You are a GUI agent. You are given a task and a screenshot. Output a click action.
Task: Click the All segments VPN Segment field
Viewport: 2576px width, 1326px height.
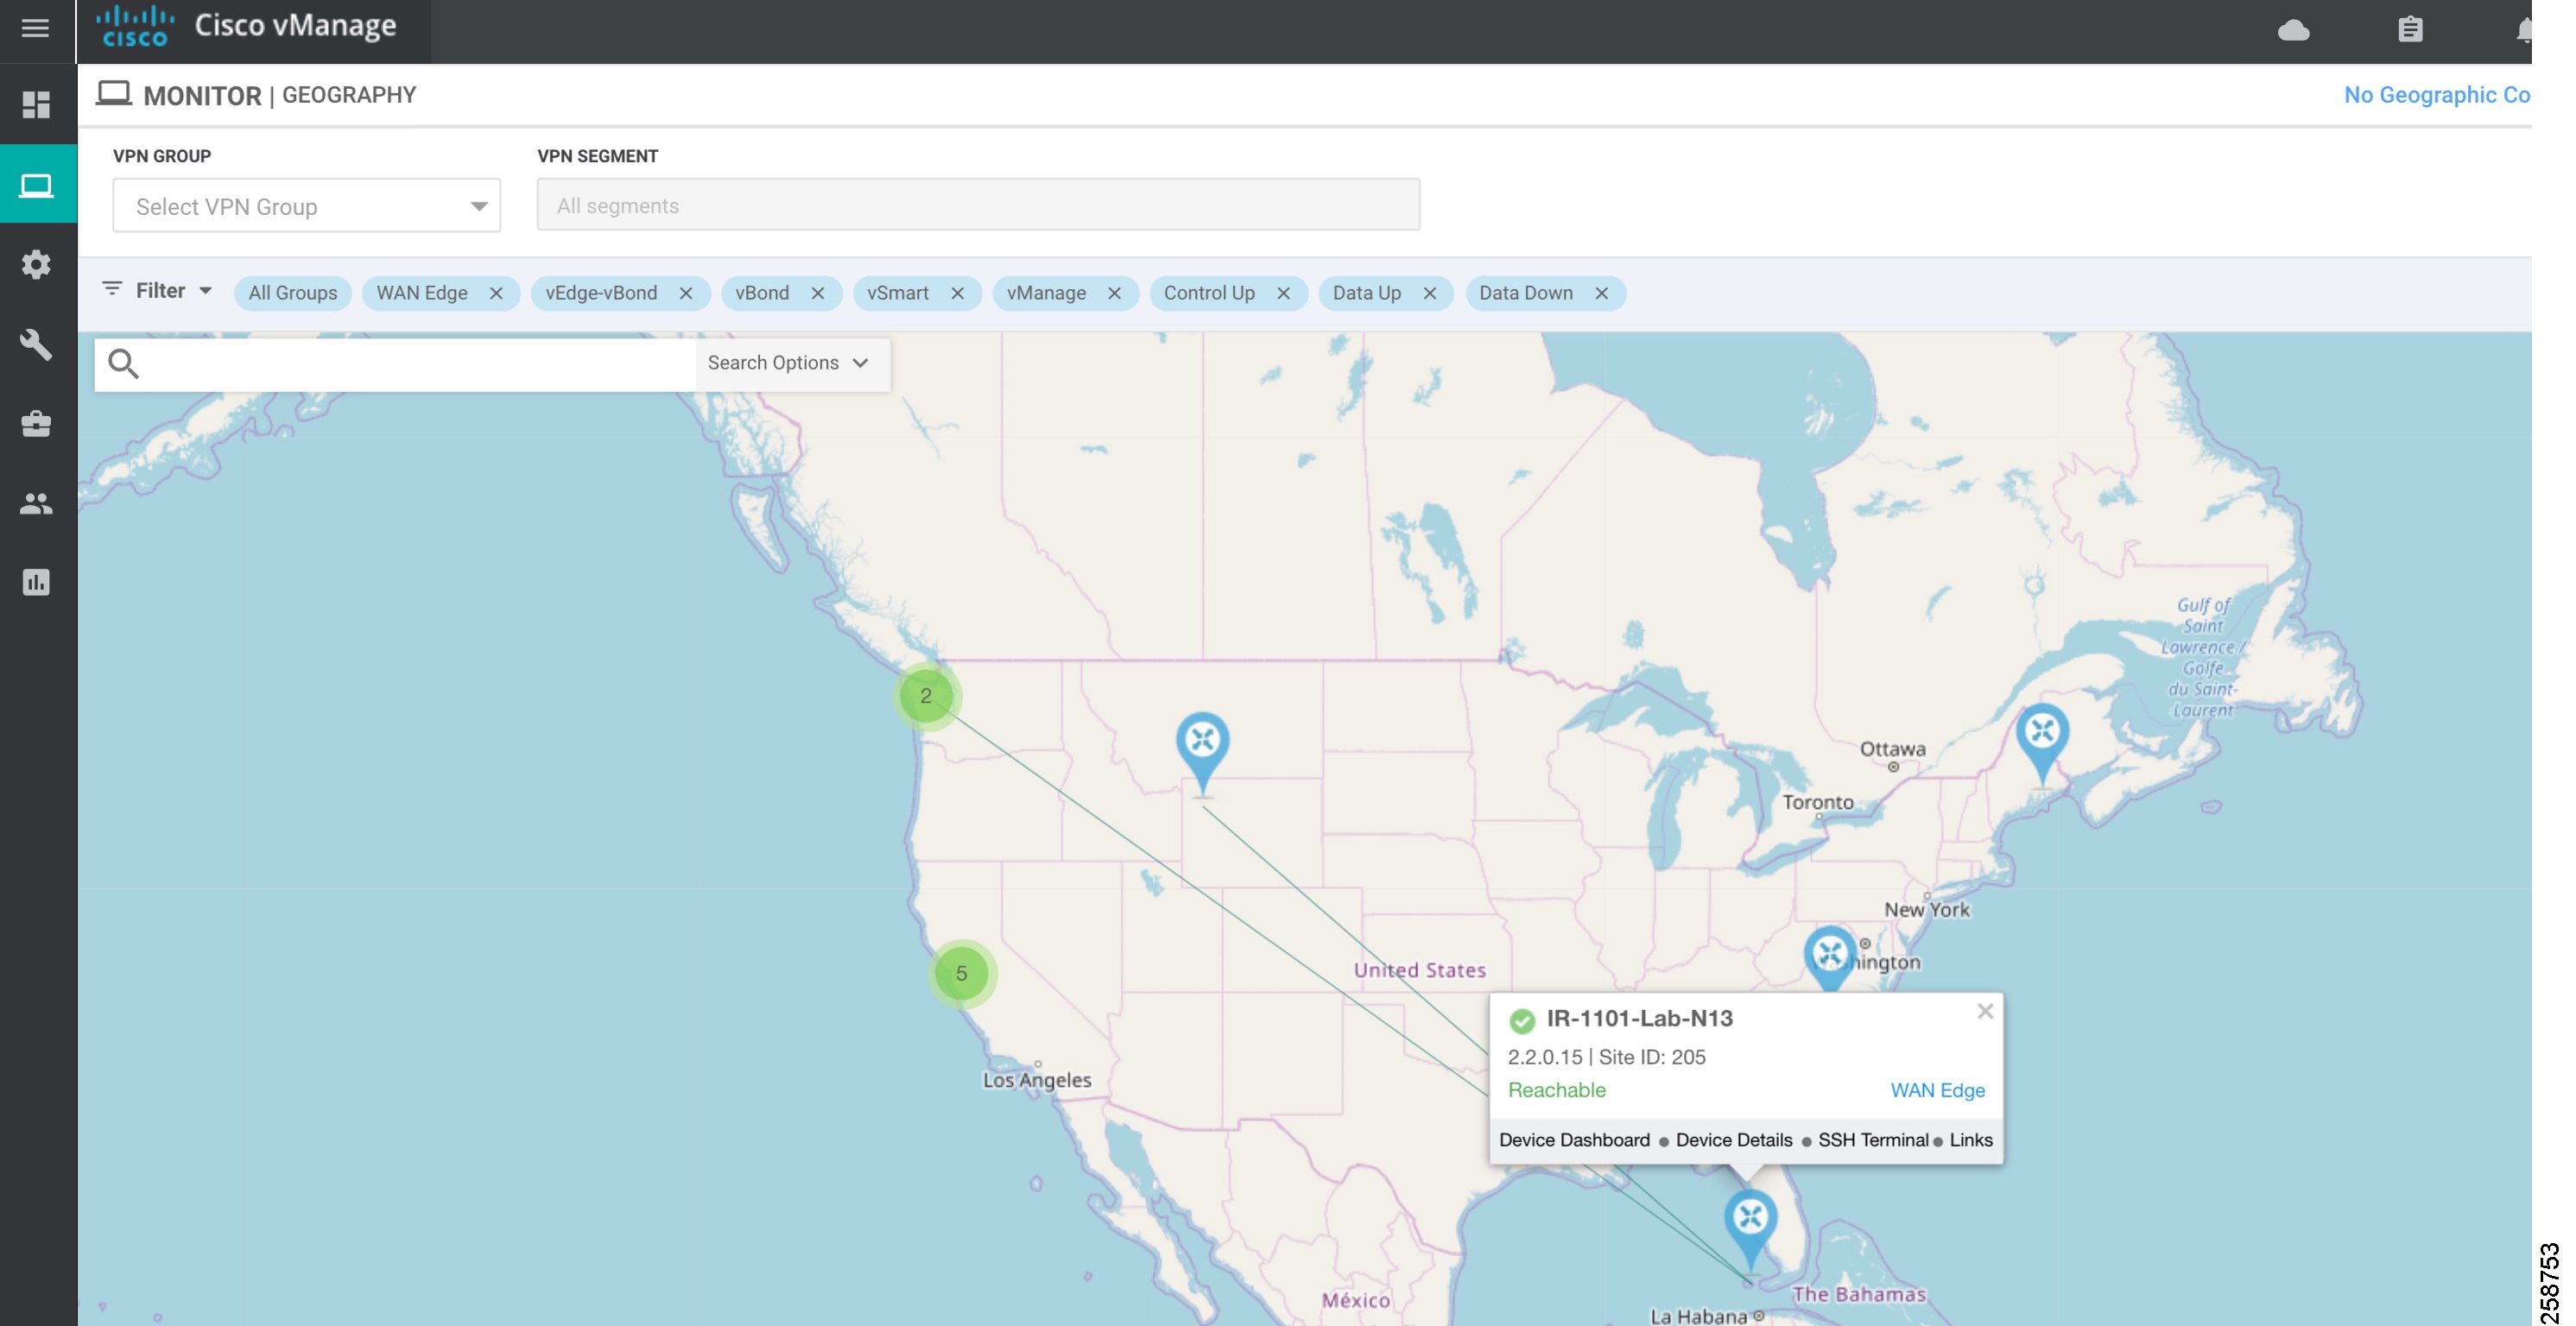(x=978, y=205)
